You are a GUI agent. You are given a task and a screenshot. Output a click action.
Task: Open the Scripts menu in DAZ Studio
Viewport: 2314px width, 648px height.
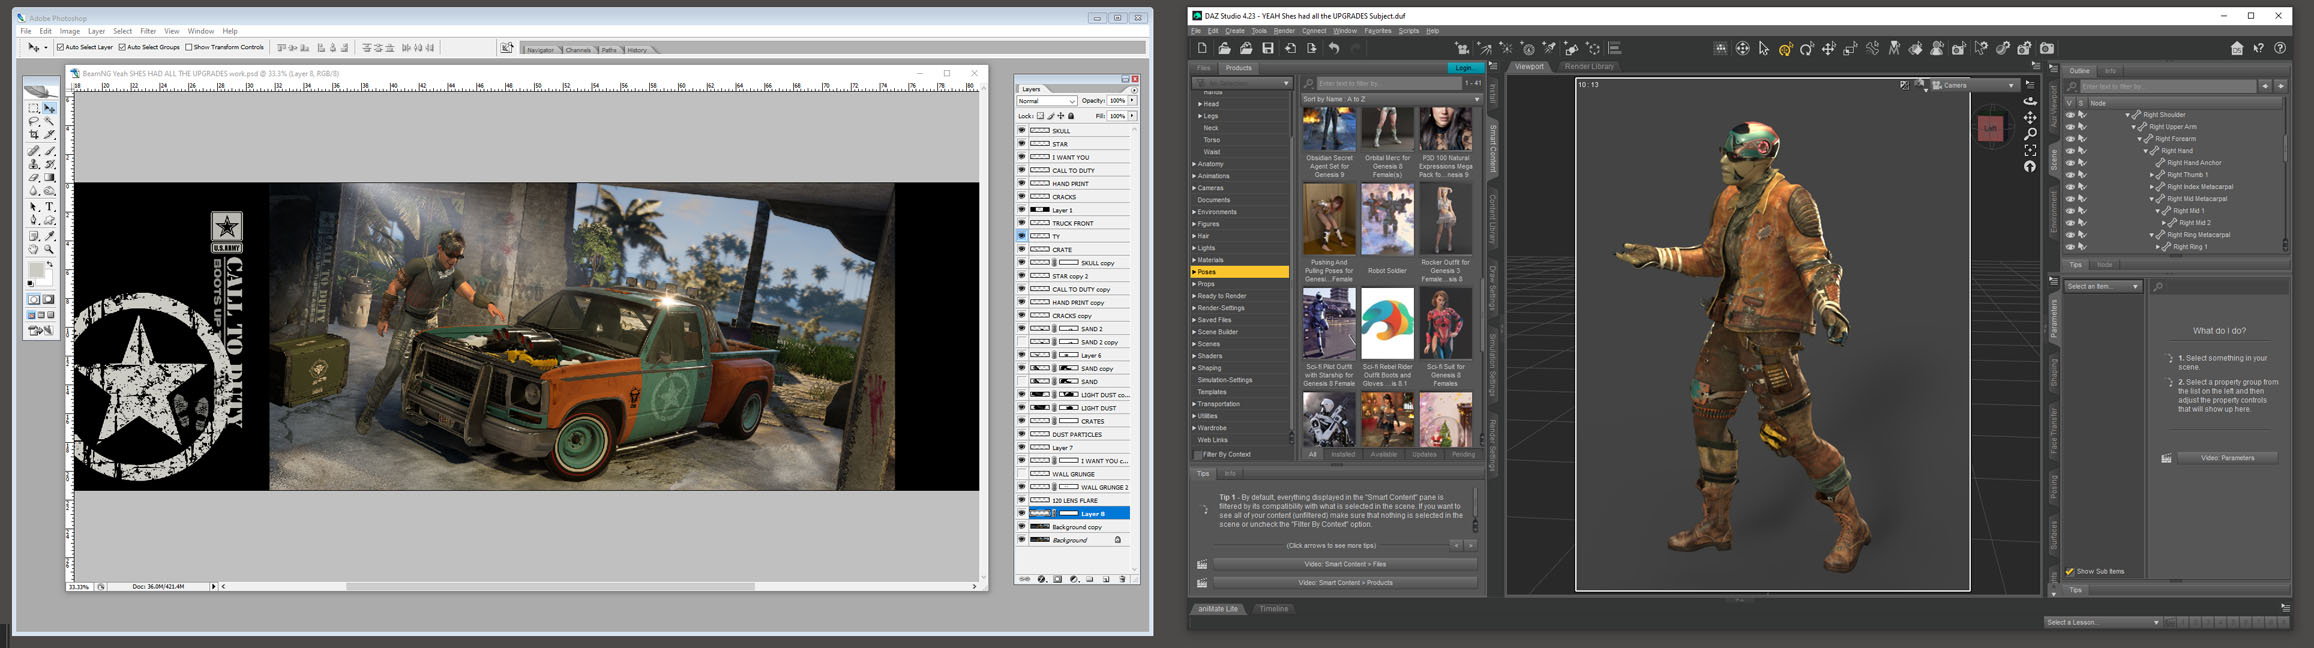point(1408,31)
